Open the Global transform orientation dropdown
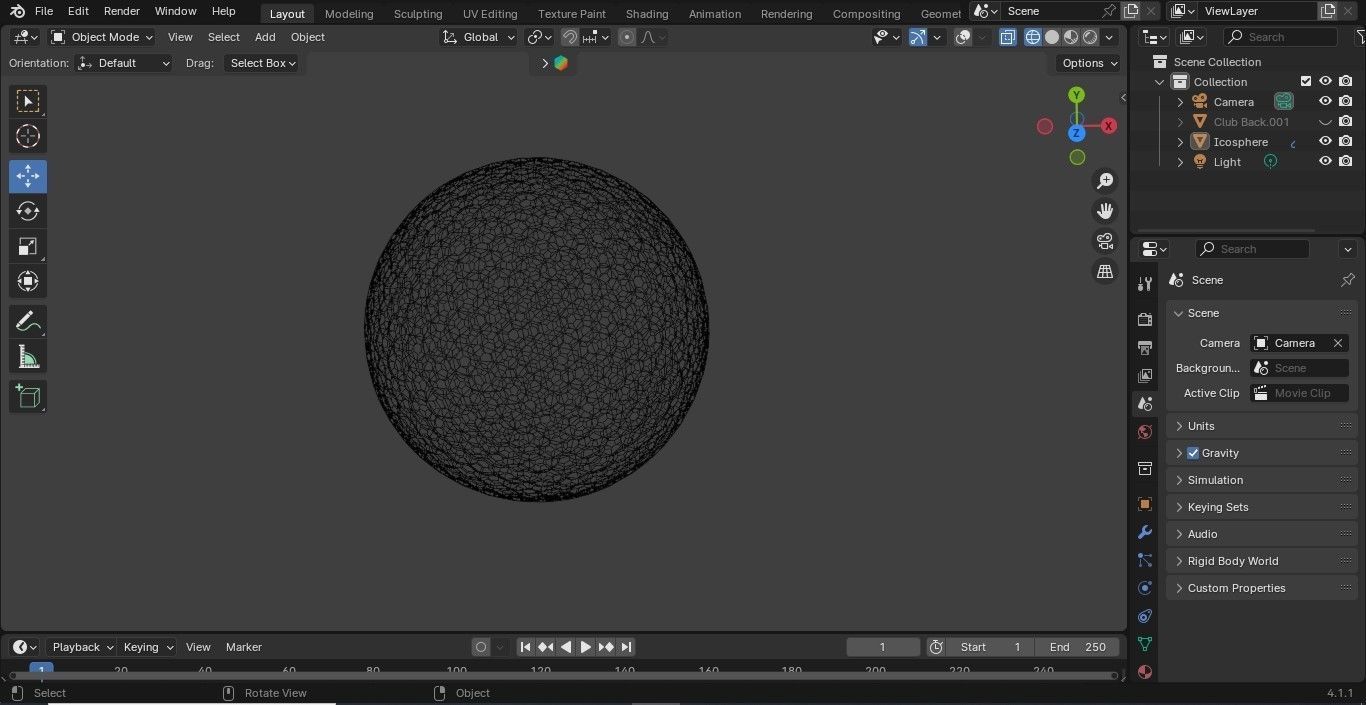This screenshot has height=705, width=1366. [479, 37]
